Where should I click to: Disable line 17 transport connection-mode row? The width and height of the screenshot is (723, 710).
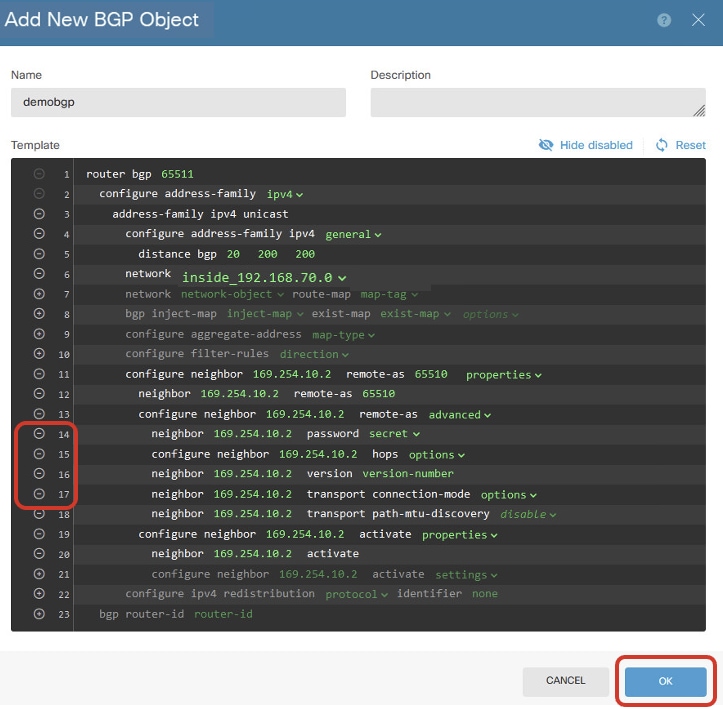39,494
